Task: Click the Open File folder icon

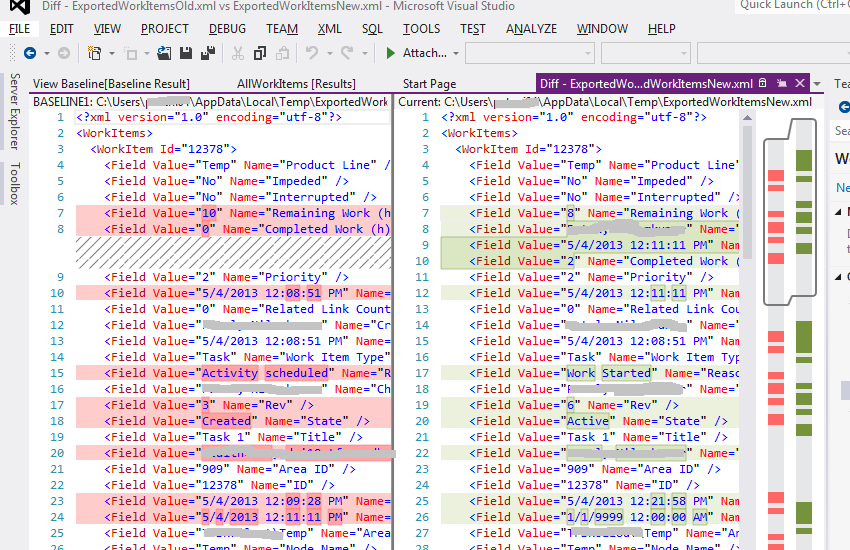Action: pos(164,53)
